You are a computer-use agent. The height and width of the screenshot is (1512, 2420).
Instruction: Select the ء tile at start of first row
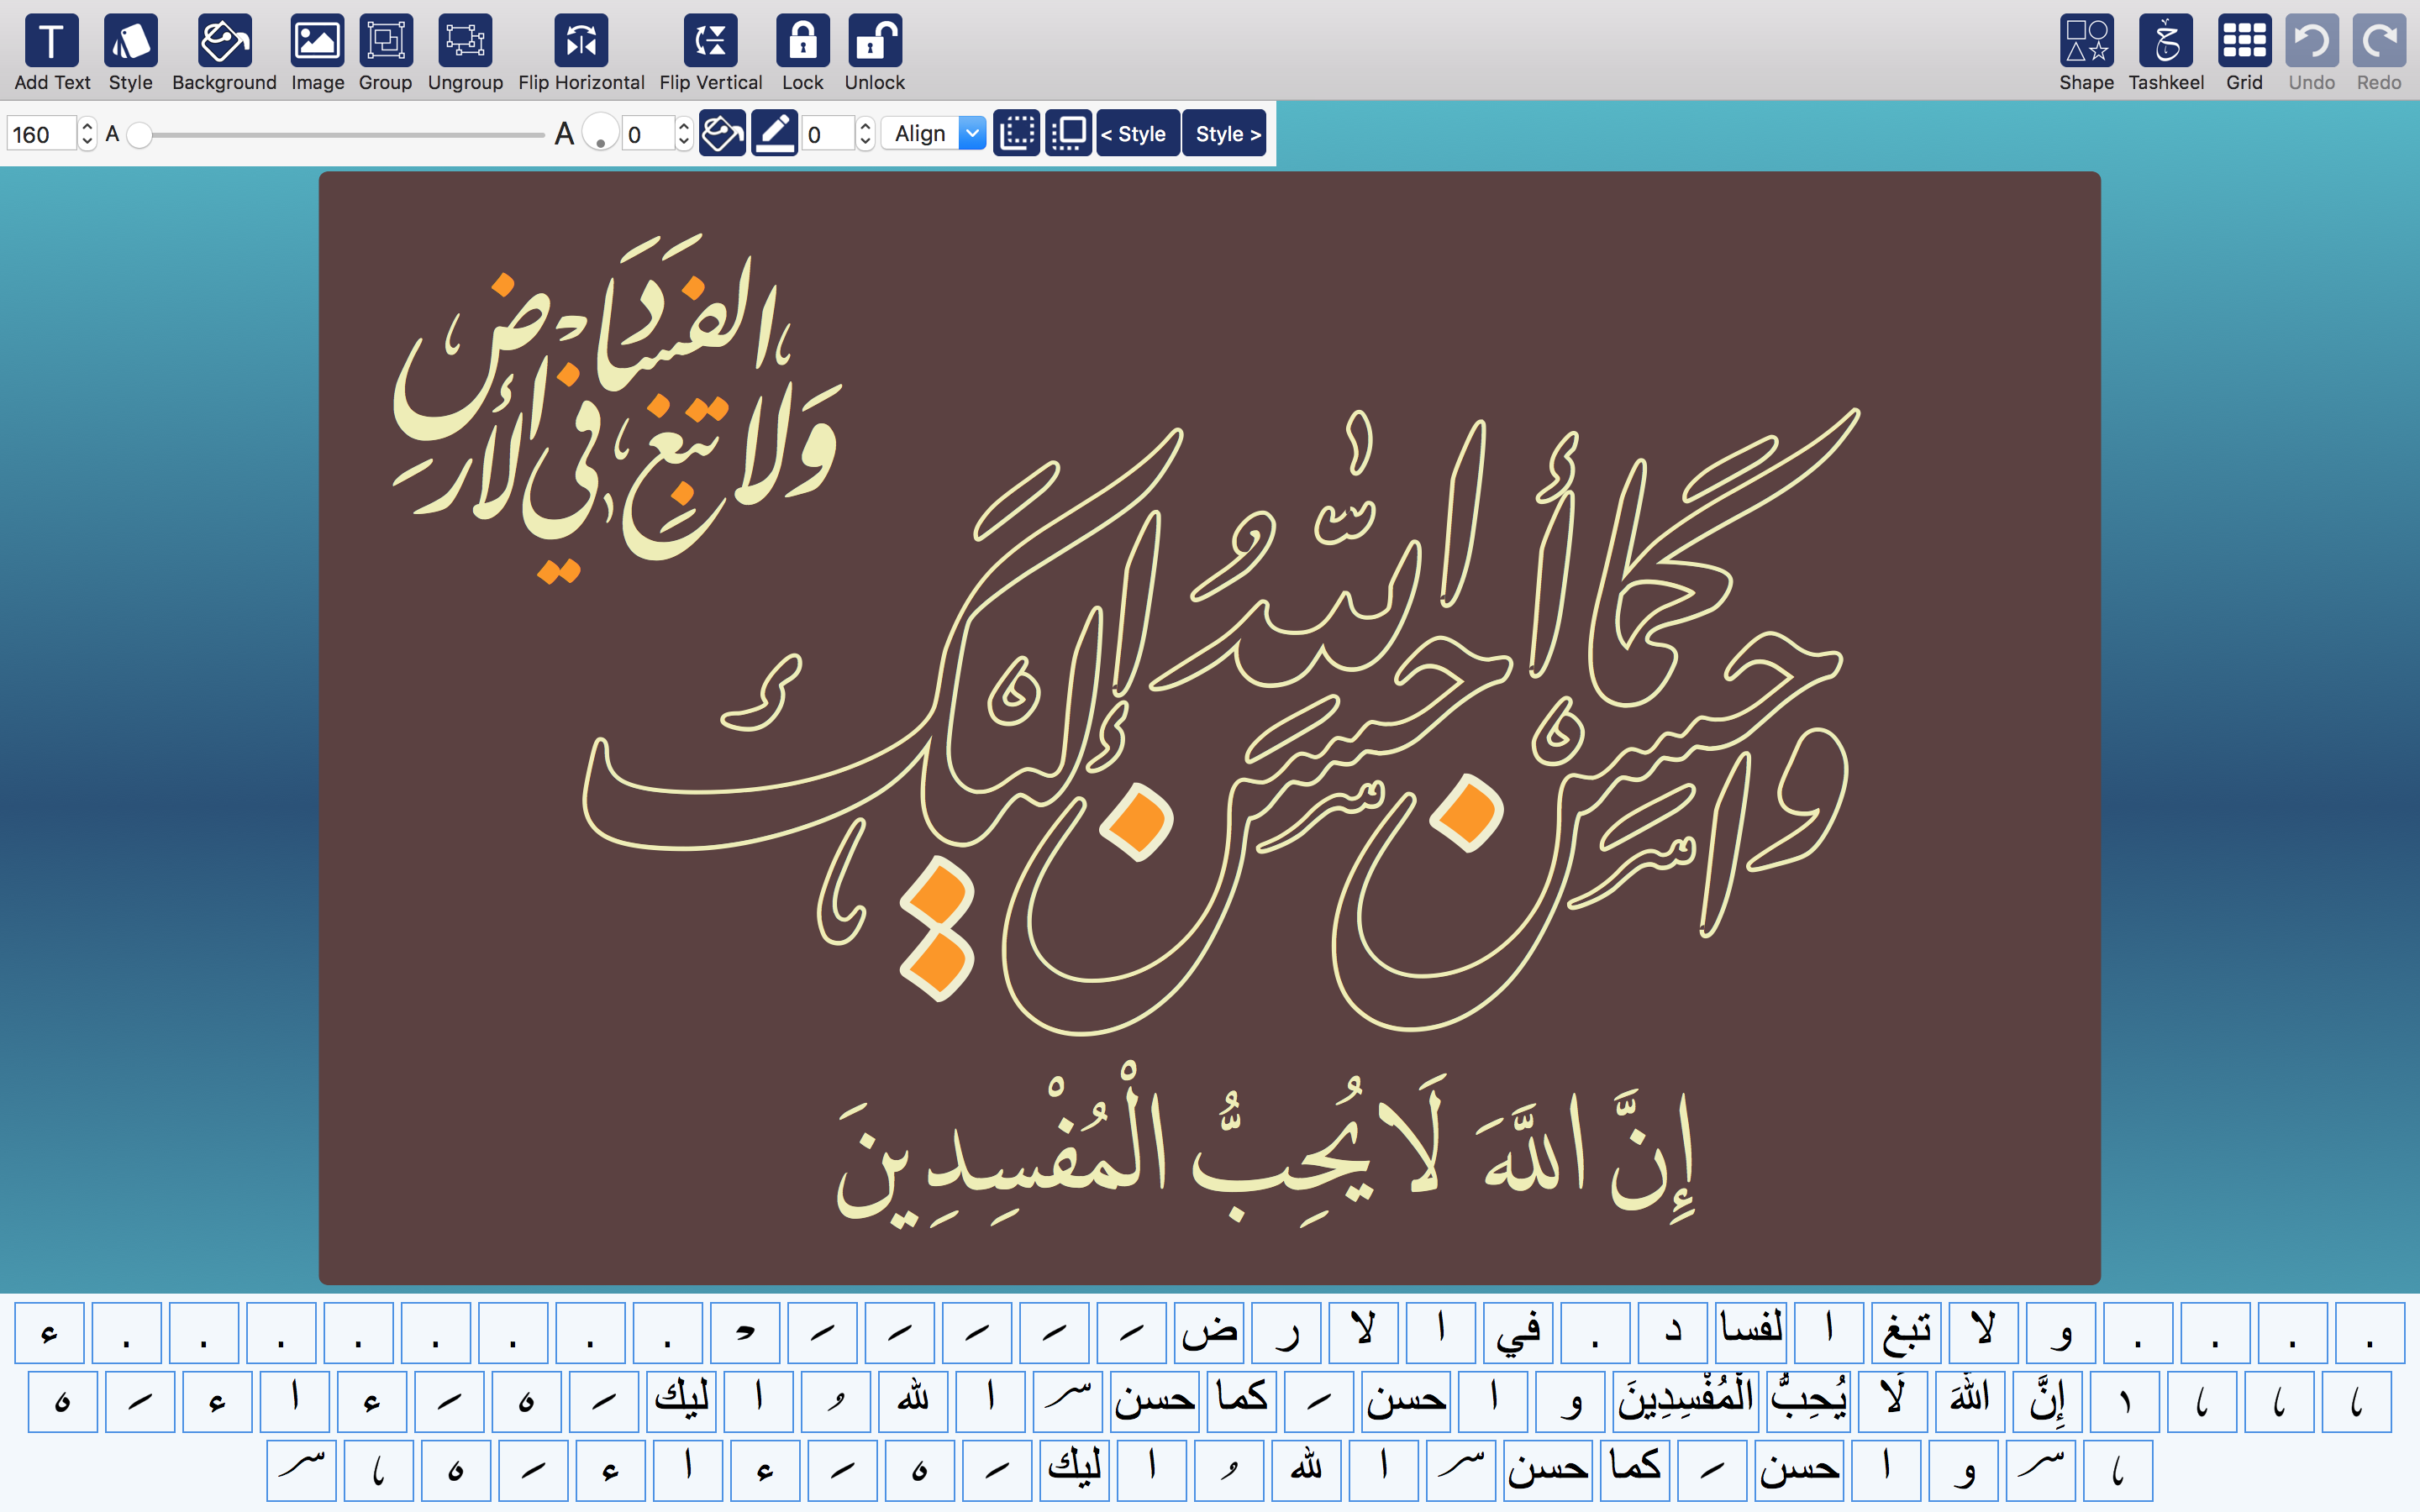point(49,1332)
